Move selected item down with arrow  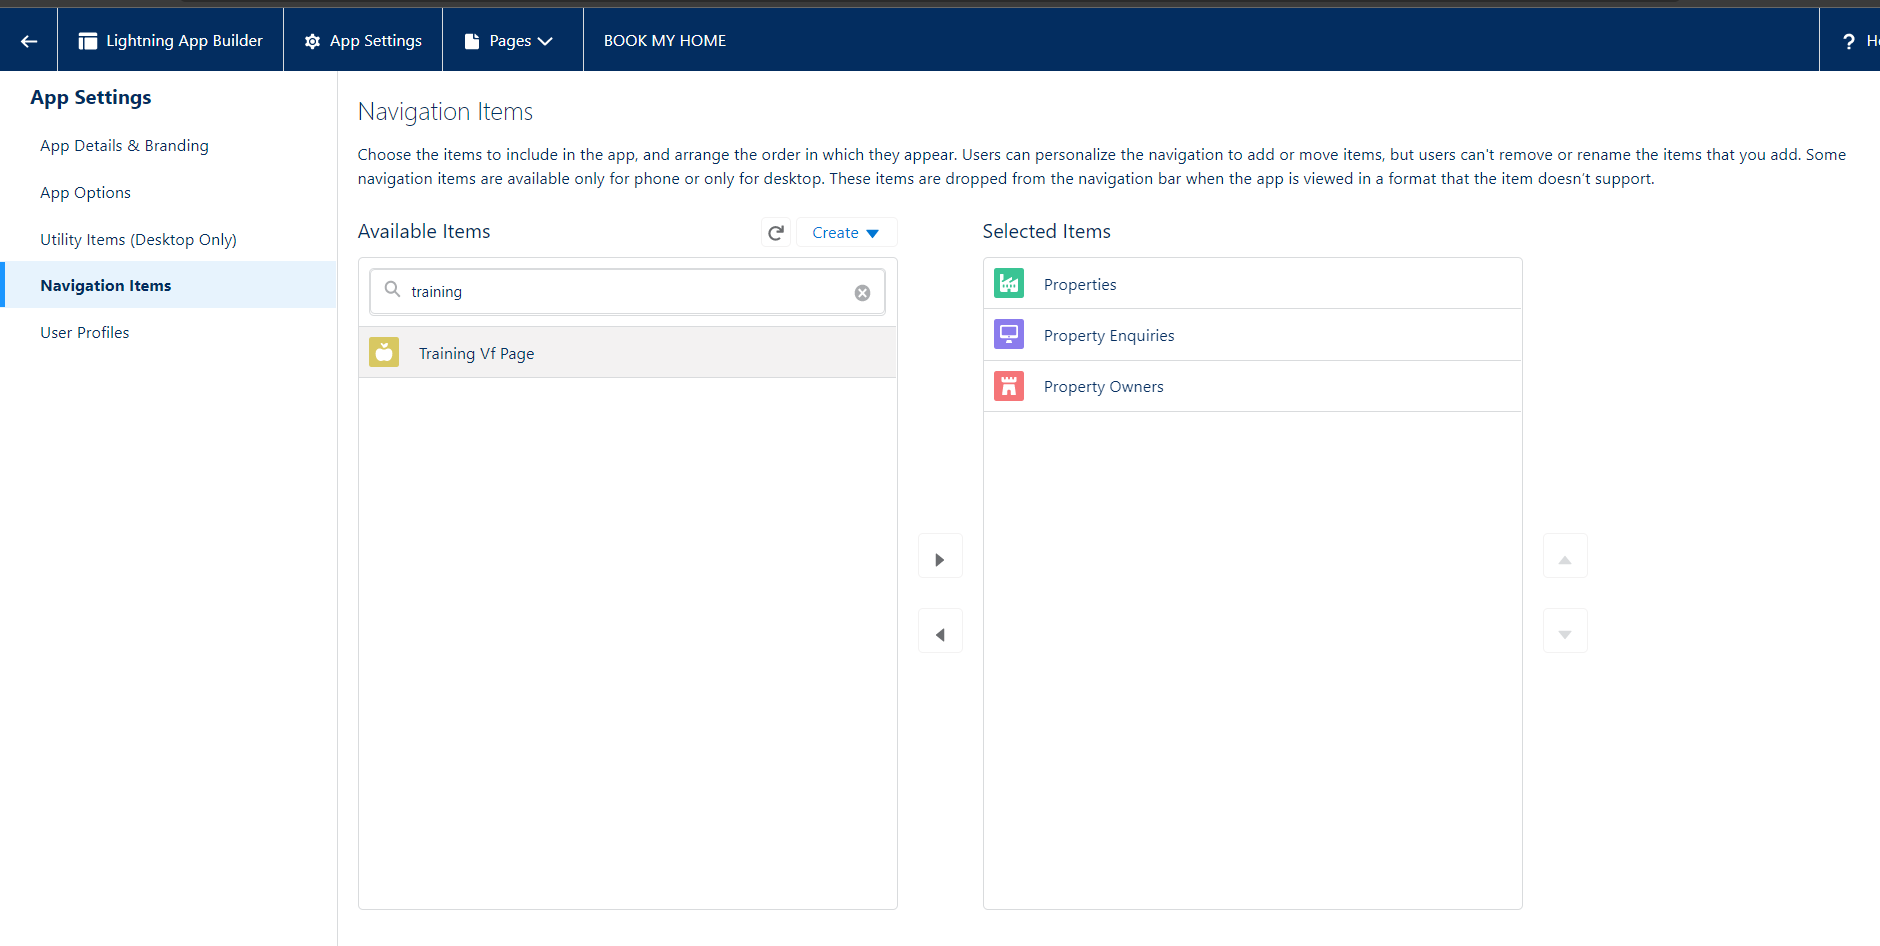[x=1565, y=634]
